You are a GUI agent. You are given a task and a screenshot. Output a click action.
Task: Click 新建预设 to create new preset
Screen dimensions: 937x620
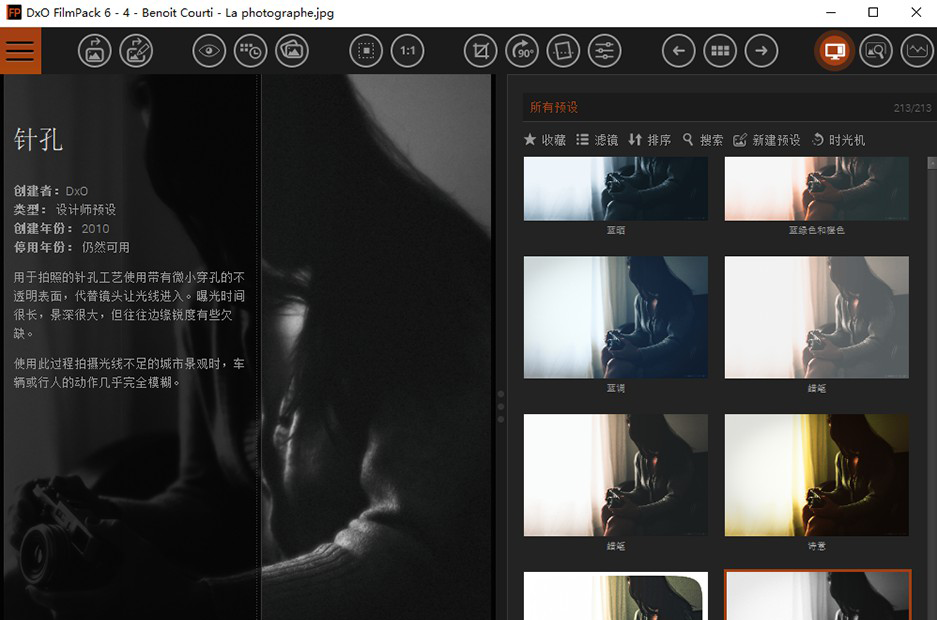coord(767,140)
